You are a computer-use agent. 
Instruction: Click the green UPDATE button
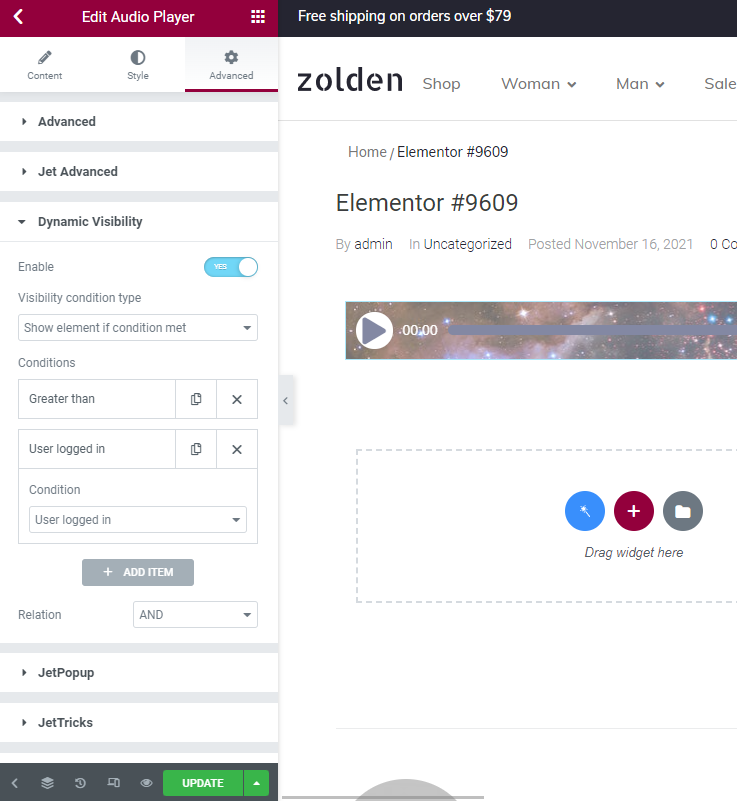[x=203, y=783]
